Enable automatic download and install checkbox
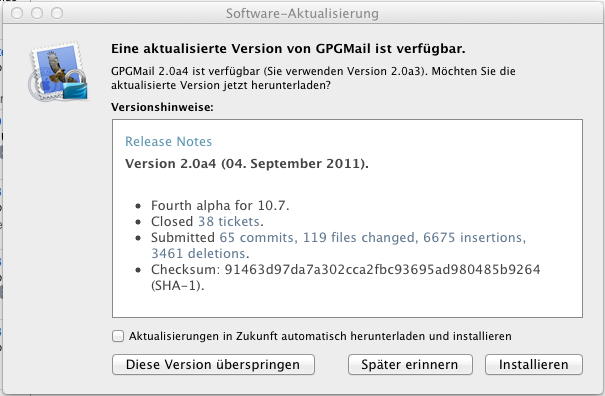This screenshot has width=605, height=396. (118, 336)
